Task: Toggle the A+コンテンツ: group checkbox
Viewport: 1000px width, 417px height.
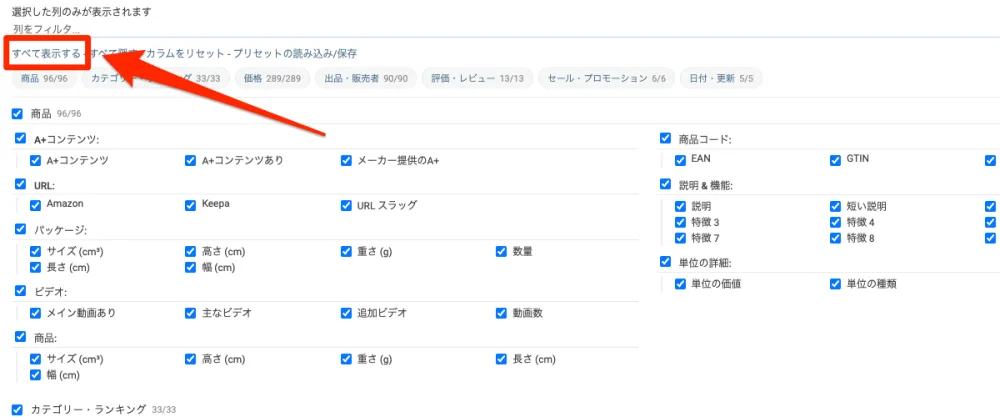Action: pyautogui.click(x=20, y=138)
